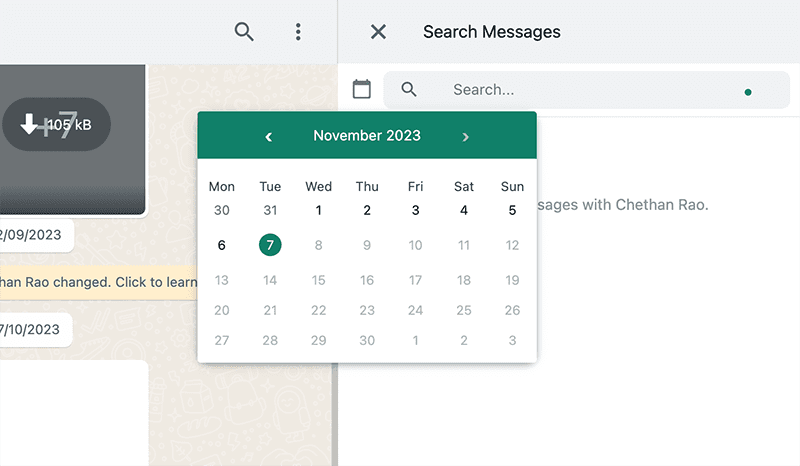Screen dimensions: 800x466
Task: Go to previous month in calendar
Action: coord(268,136)
